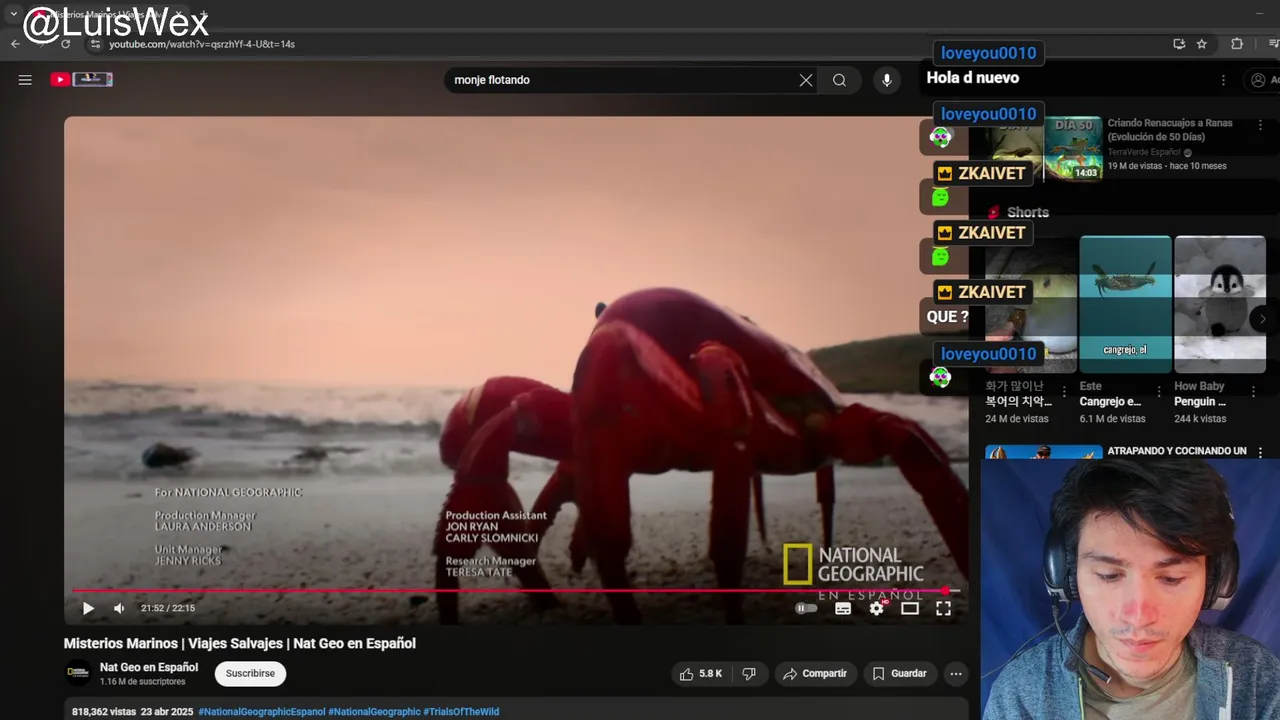Viewport: 1280px width, 720px height.
Task: Open options for the Korean-titled Short
Action: pyautogui.click(x=1064, y=391)
